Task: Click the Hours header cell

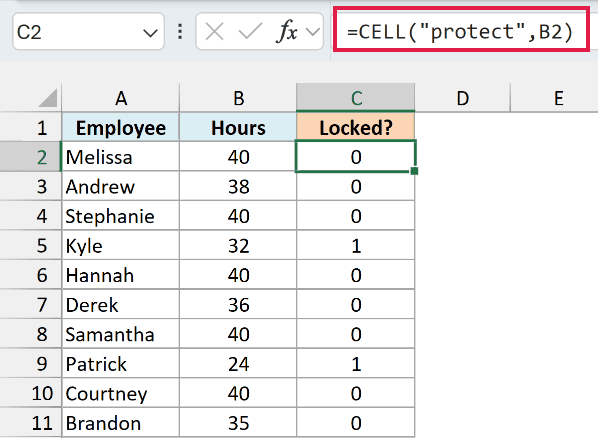Action: pyautogui.click(x=238, y=127)
